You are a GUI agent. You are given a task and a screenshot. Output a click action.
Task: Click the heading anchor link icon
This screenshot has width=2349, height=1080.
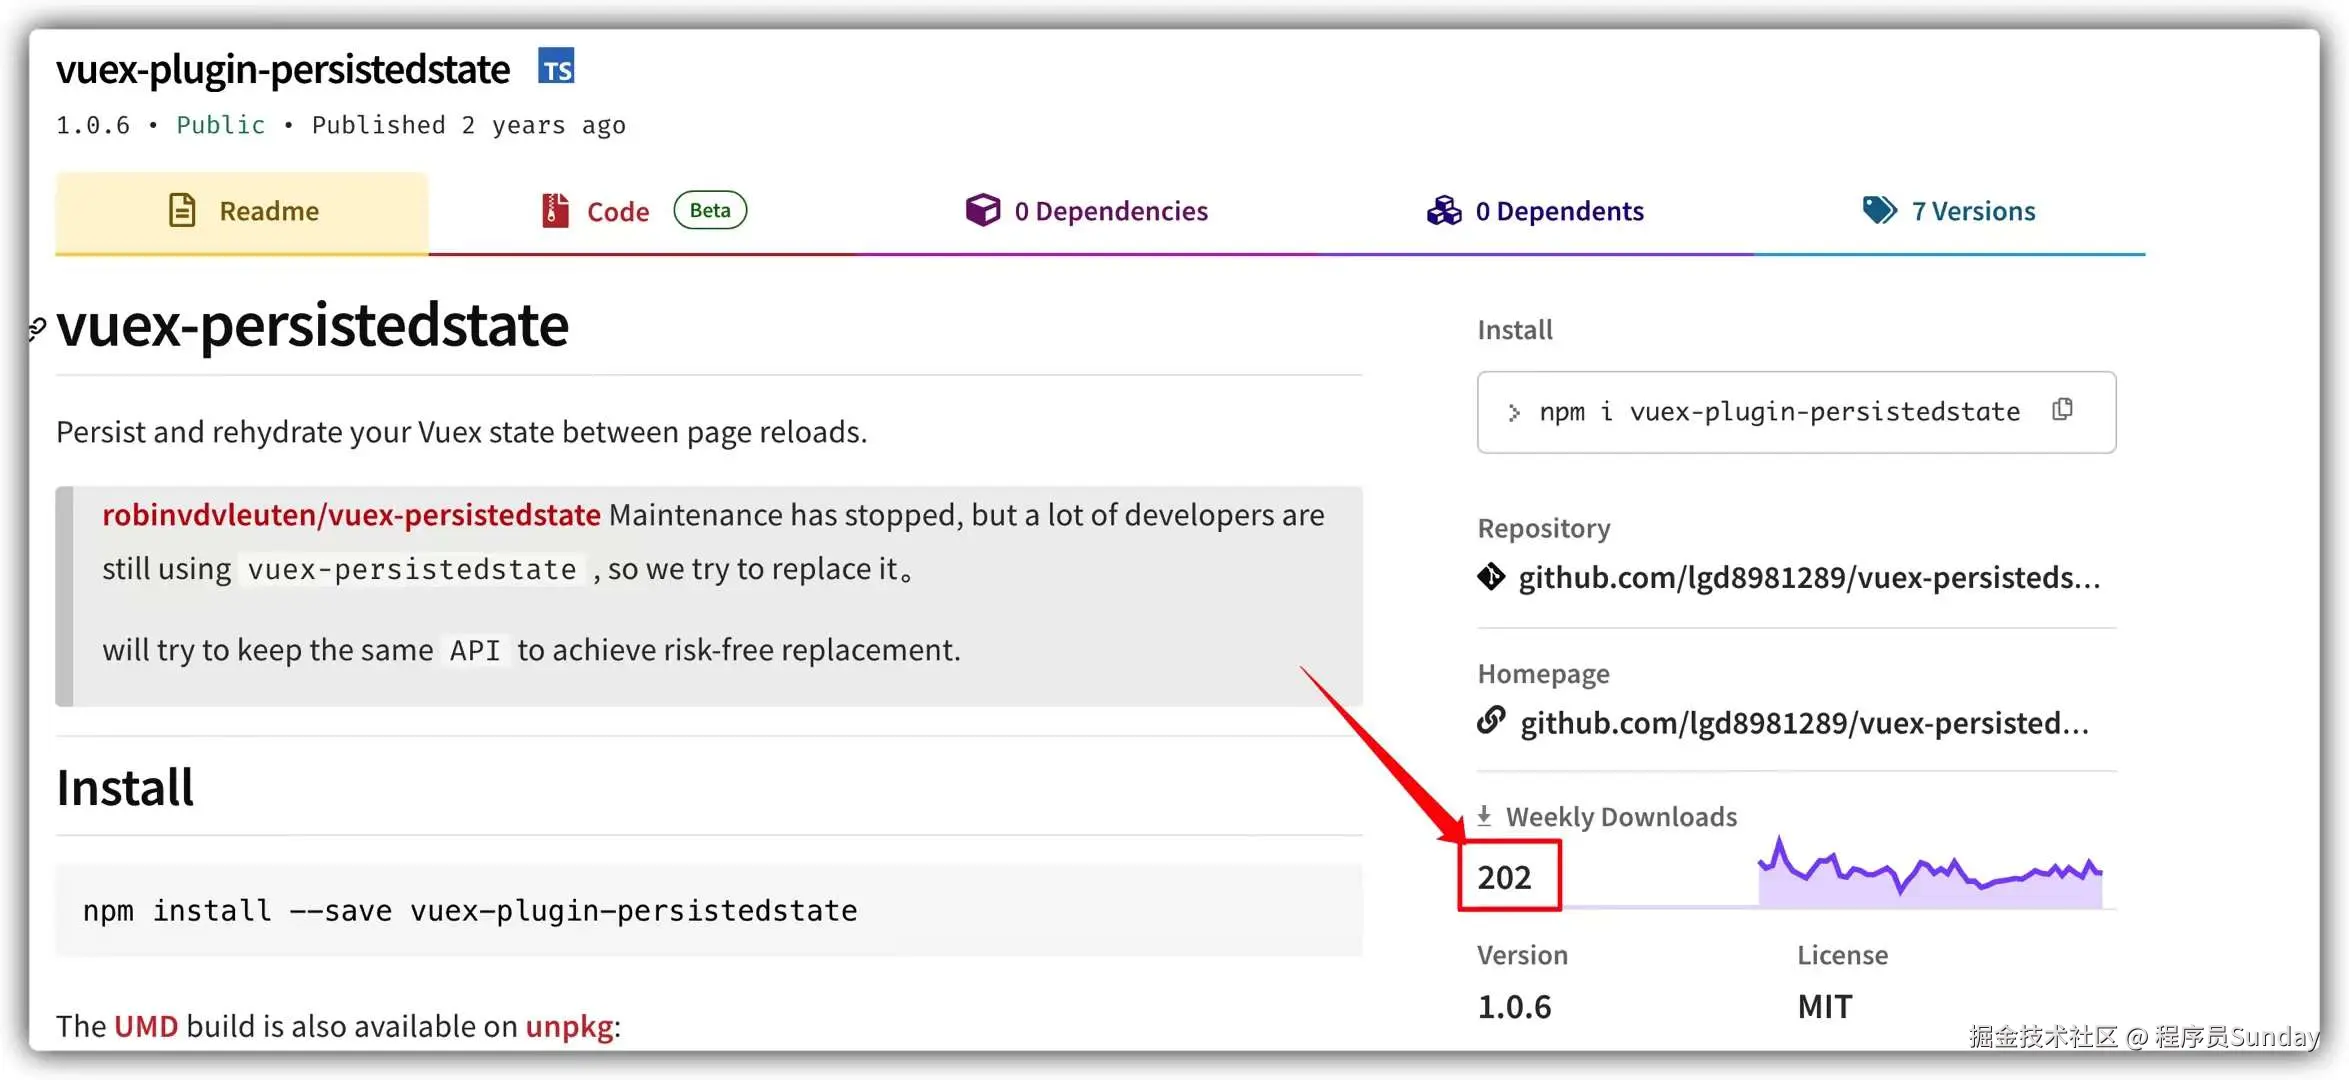point(37,329)
